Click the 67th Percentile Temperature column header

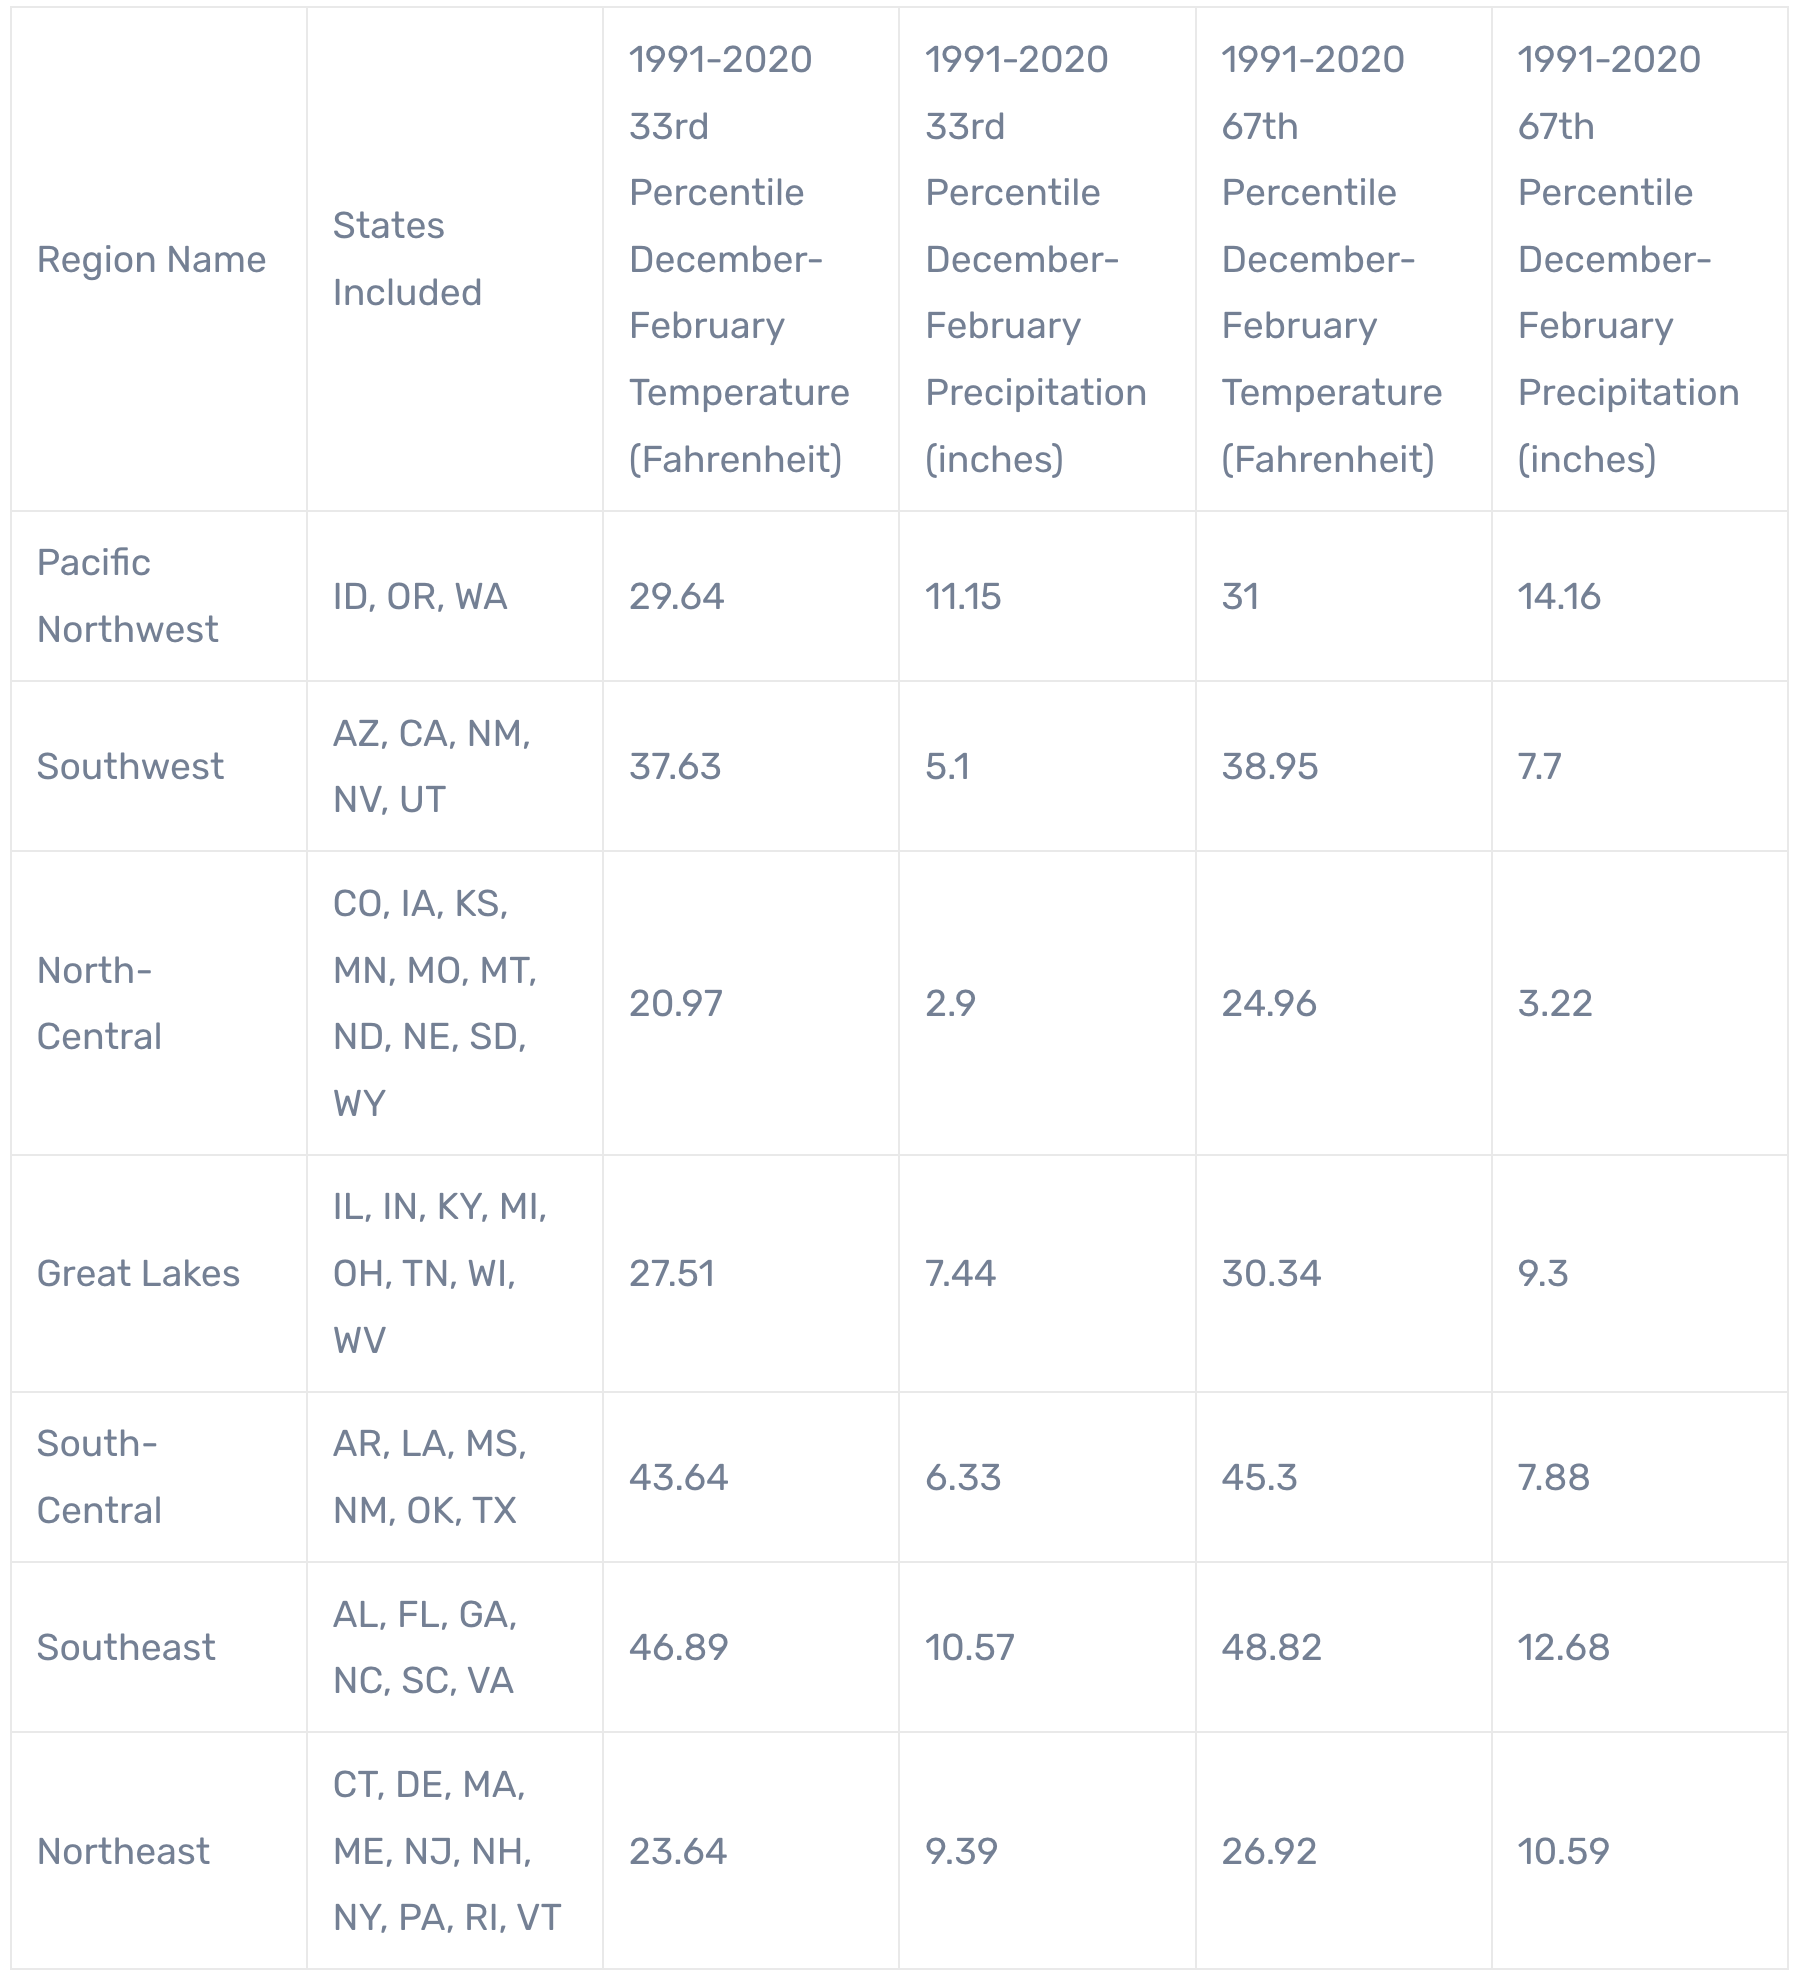1331,259
